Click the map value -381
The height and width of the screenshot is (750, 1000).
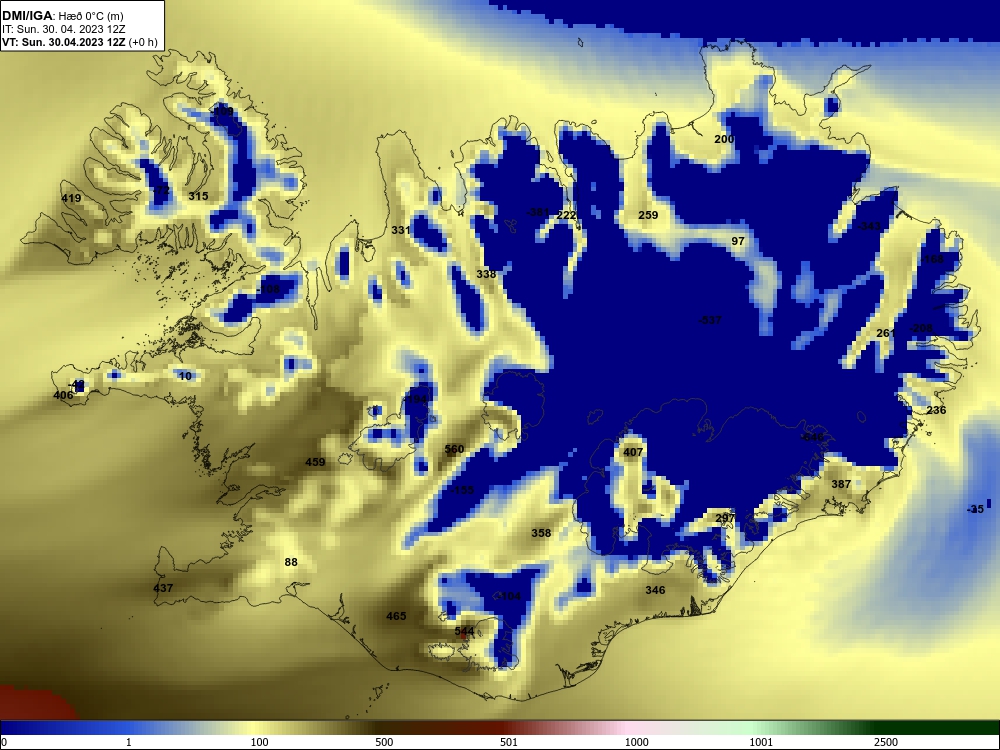click(x=537, y=212)
